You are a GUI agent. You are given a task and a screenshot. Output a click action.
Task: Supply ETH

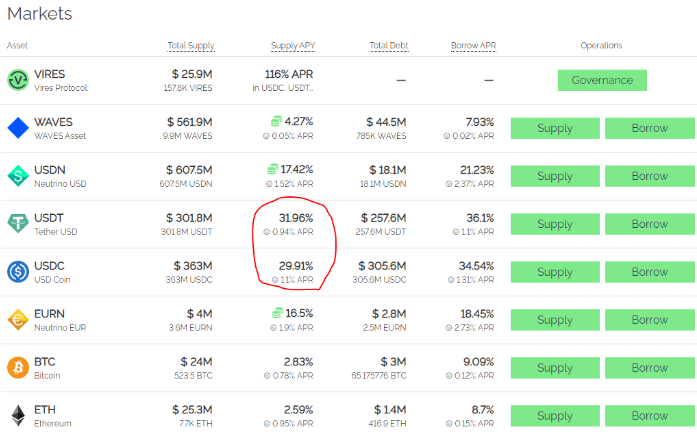[x=555, y=416]
